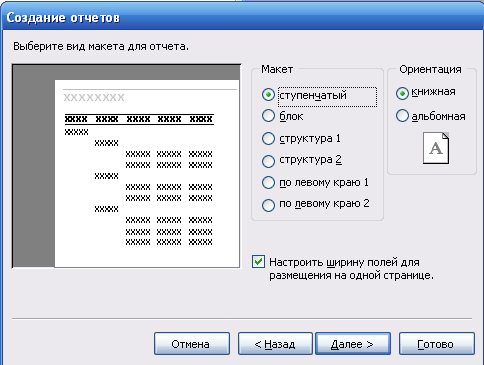Set orientation to книжная
484x365 pixels.
(402, 93)
